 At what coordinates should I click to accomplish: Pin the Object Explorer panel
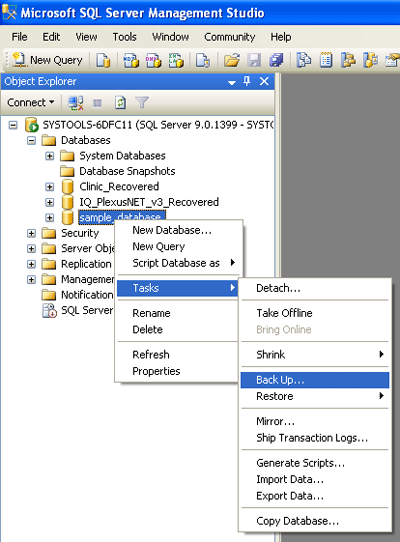click(246, 81)
